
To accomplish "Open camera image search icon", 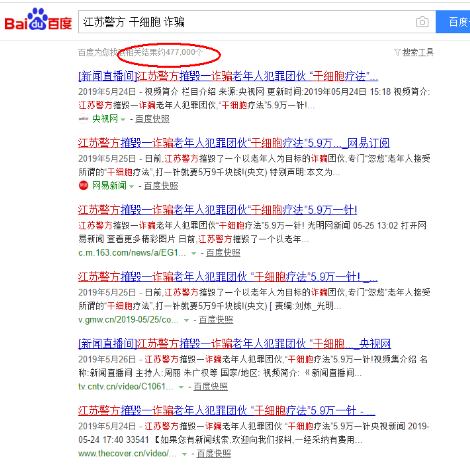I will pos(422,22).
